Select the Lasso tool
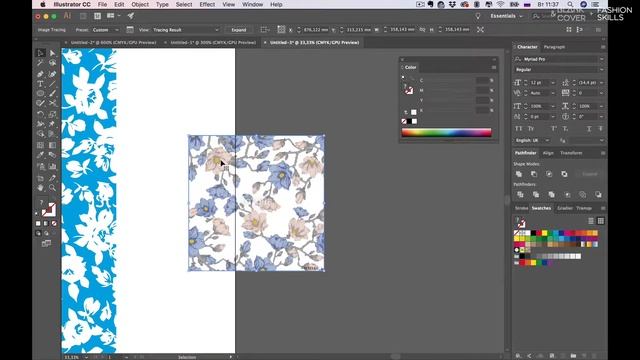This screenshot has height=360, width=640. tap(52, 63)
